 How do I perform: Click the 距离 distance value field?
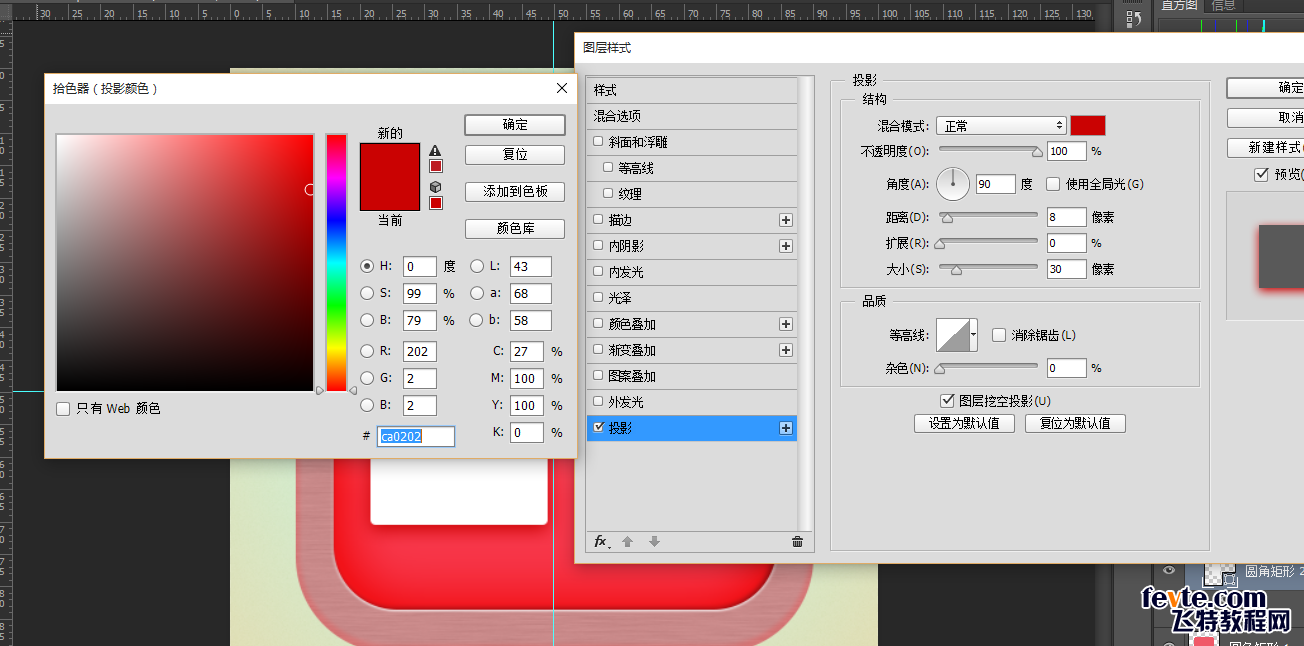click(x=1067, y=217)
